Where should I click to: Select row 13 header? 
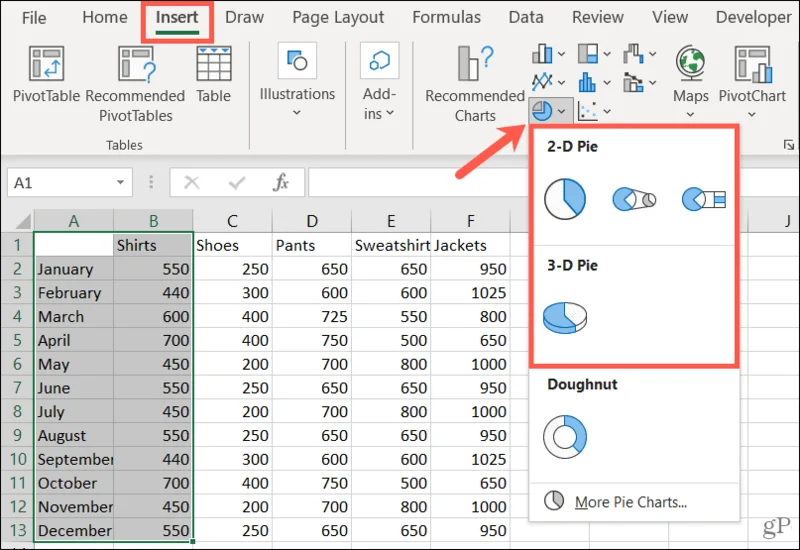click(x=17, y=530)
